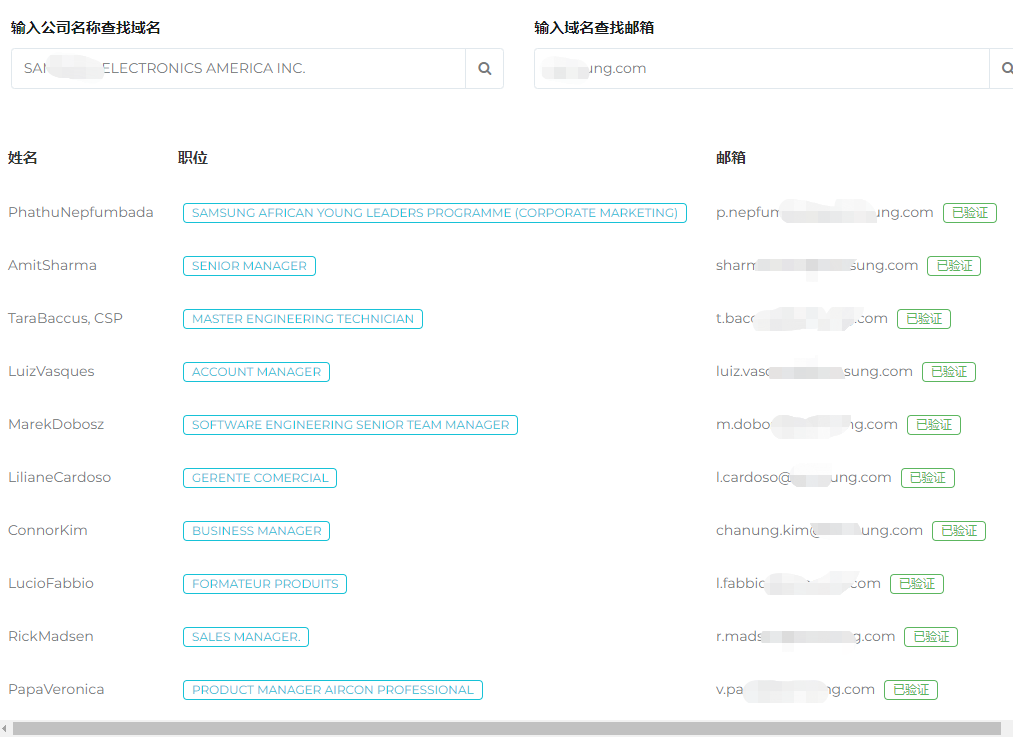Click the 已验证 badge in the SENIOR MANAGER row
The width and height of the screenshot is (1013, 745).
(x=954, y=266)
